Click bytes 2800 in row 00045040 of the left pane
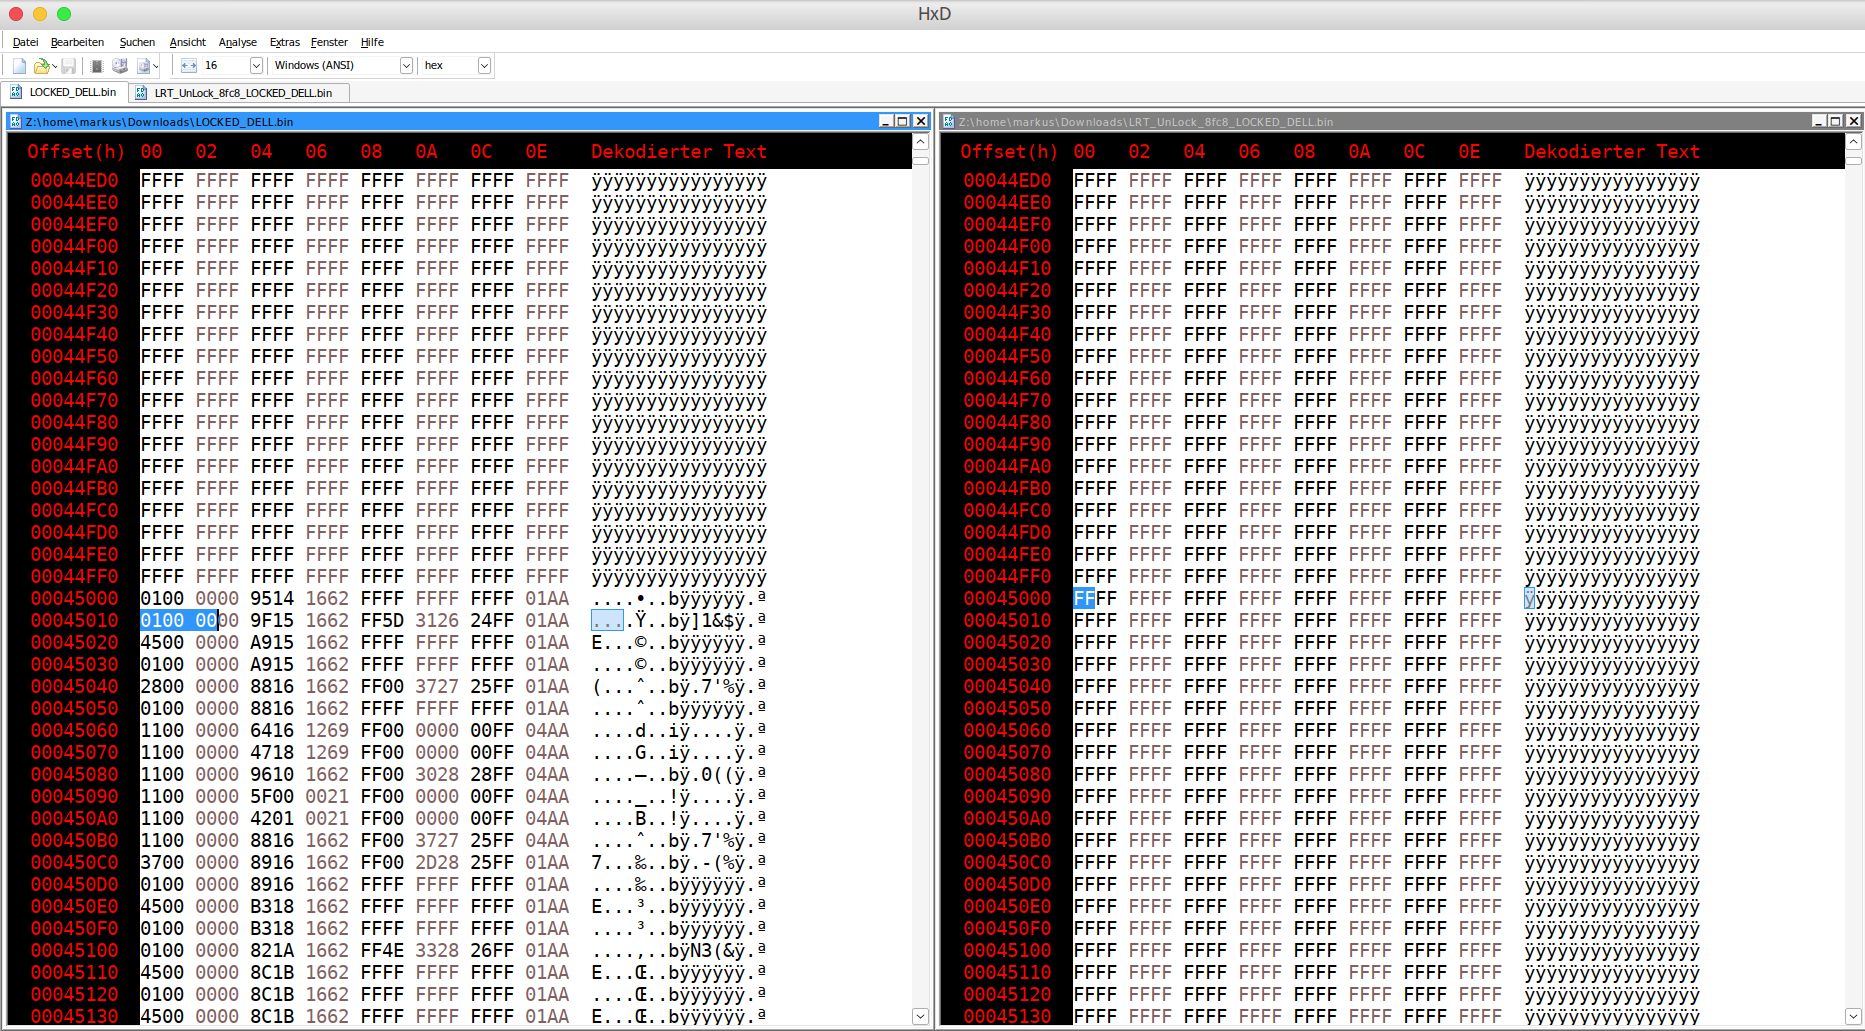Viewport: 1865px width, 1031px height. coord(162,686)
